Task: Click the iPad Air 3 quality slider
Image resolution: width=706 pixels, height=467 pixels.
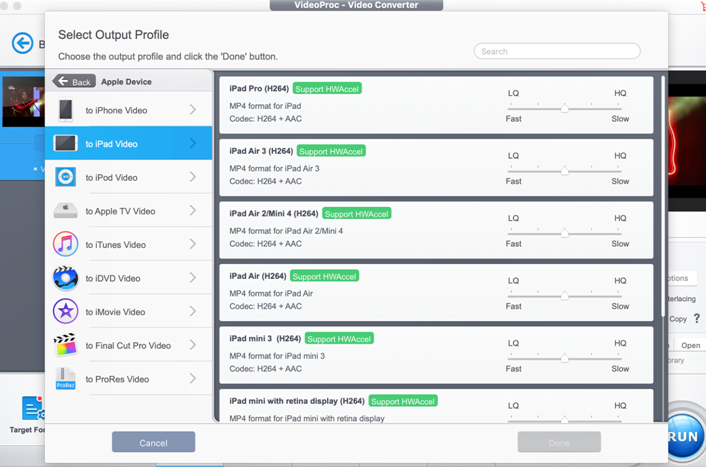Action: point(565,170)
